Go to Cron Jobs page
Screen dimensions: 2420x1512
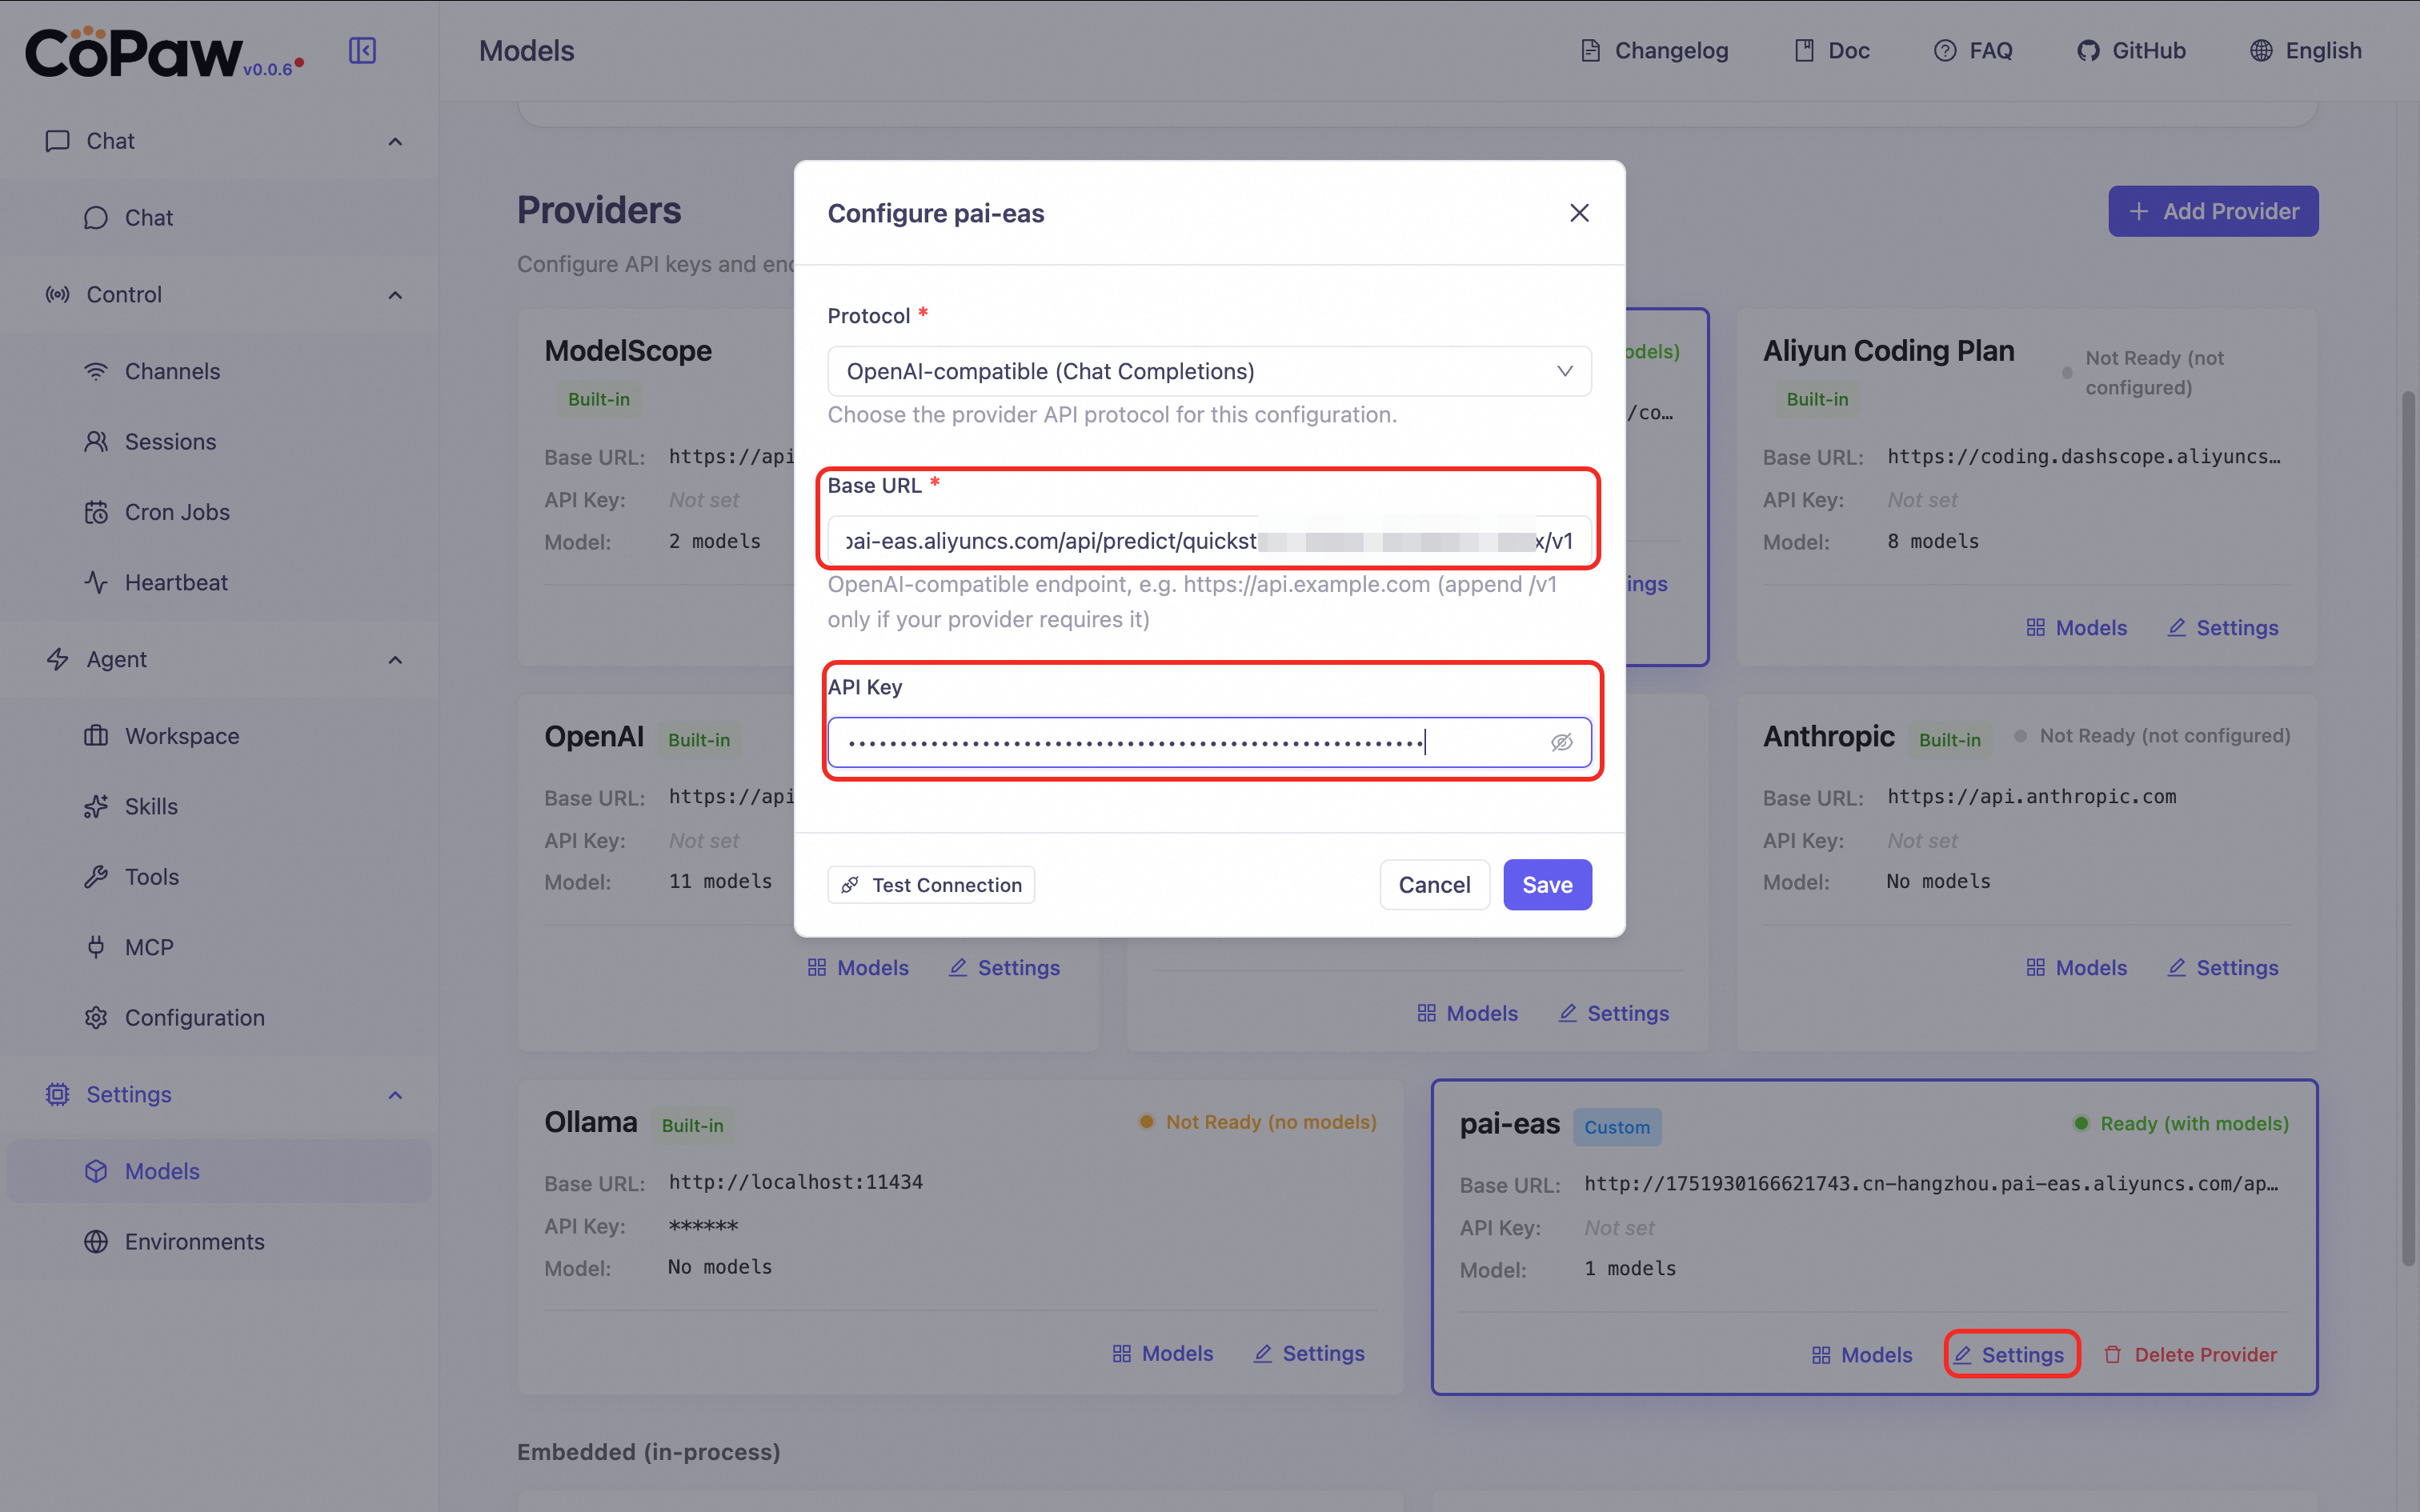(x=177, y=512)
